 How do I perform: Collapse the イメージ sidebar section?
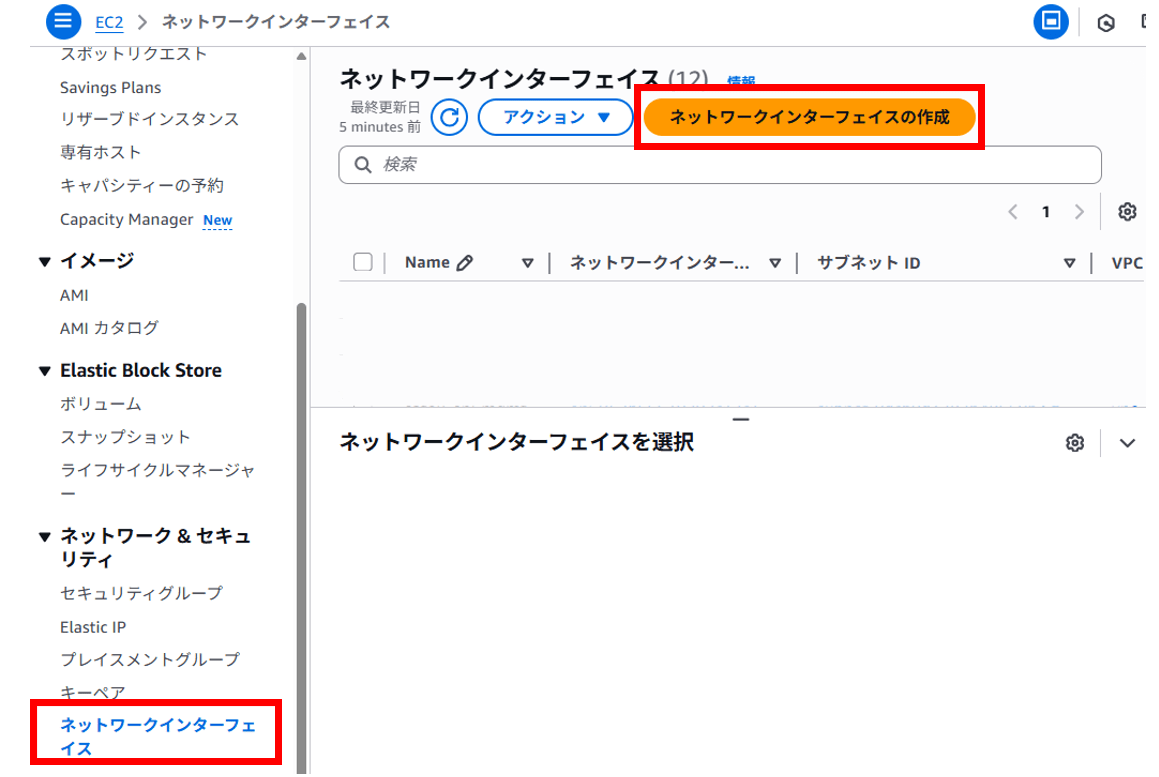point(44,262)
